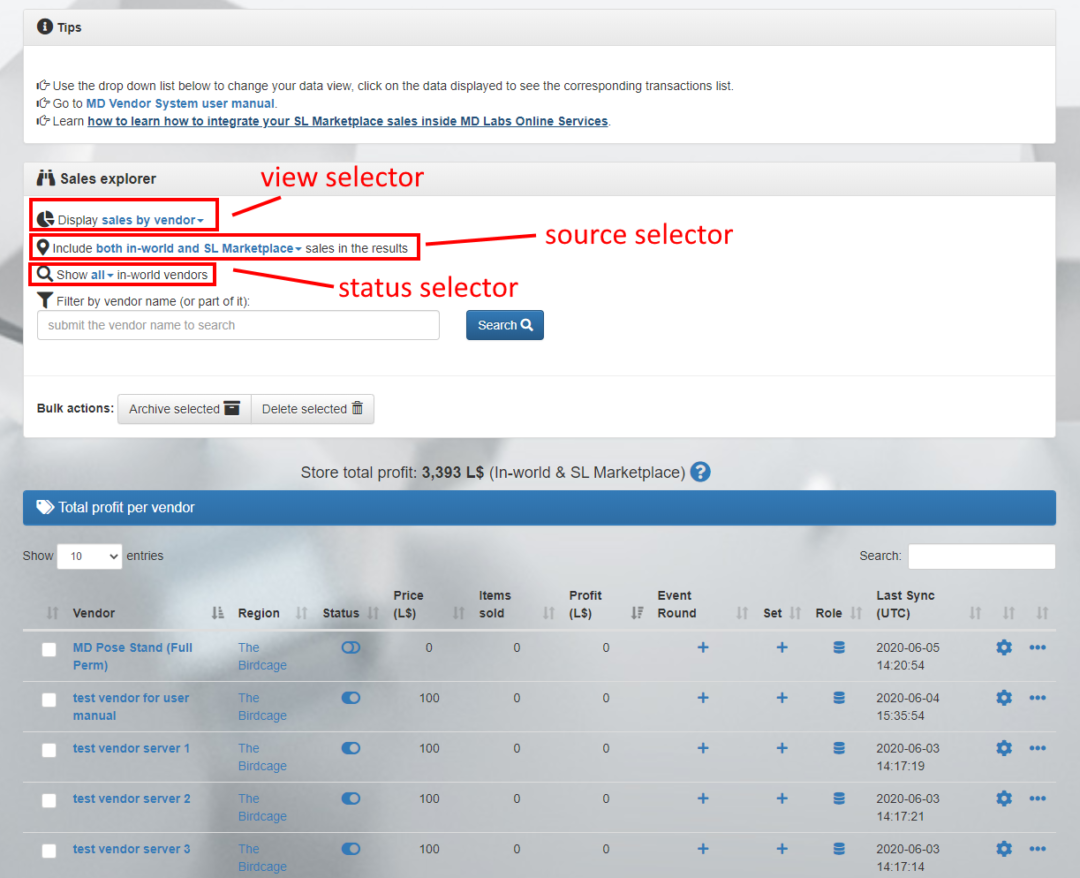Open the settings gear for test vendor server 1

pyautogui.click(x=1003, y=748)
